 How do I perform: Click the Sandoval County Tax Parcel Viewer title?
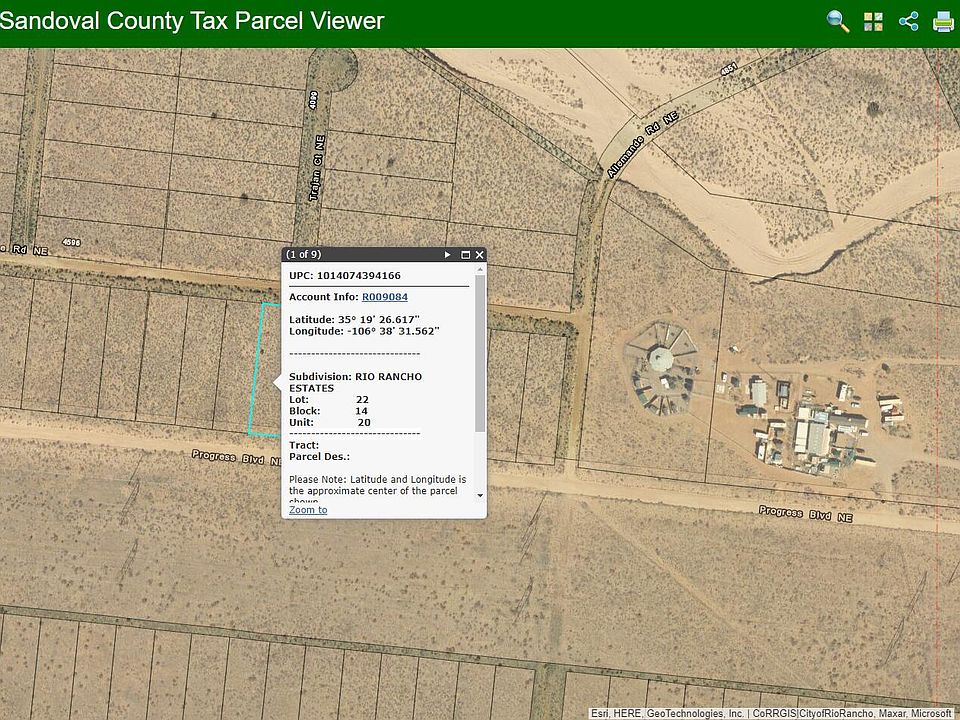(x=192, y=22)
